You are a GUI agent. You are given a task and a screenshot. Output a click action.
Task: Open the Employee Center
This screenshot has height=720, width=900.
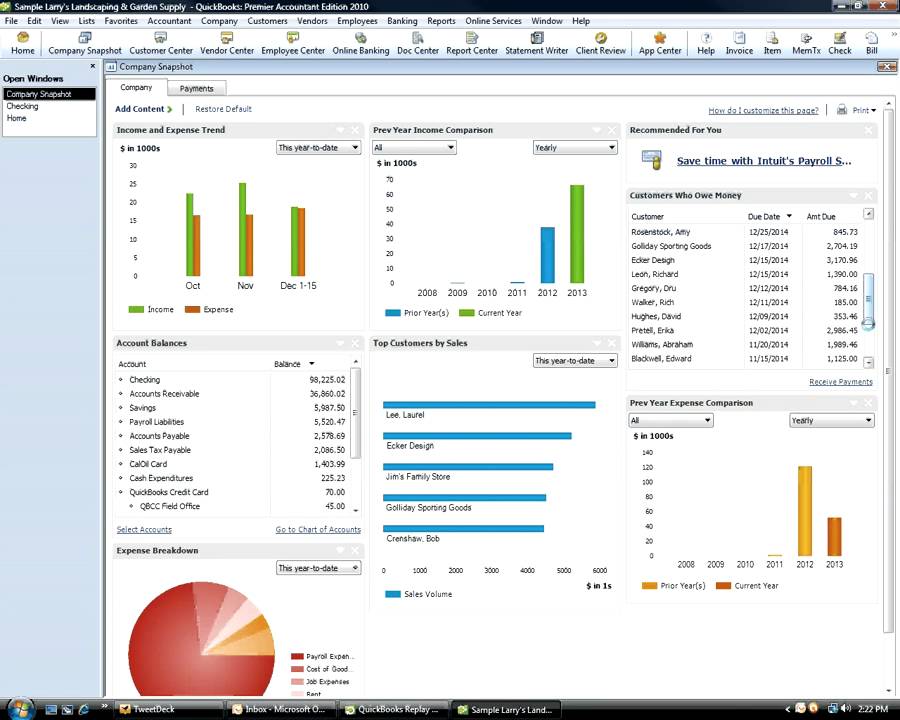[293, 44]
